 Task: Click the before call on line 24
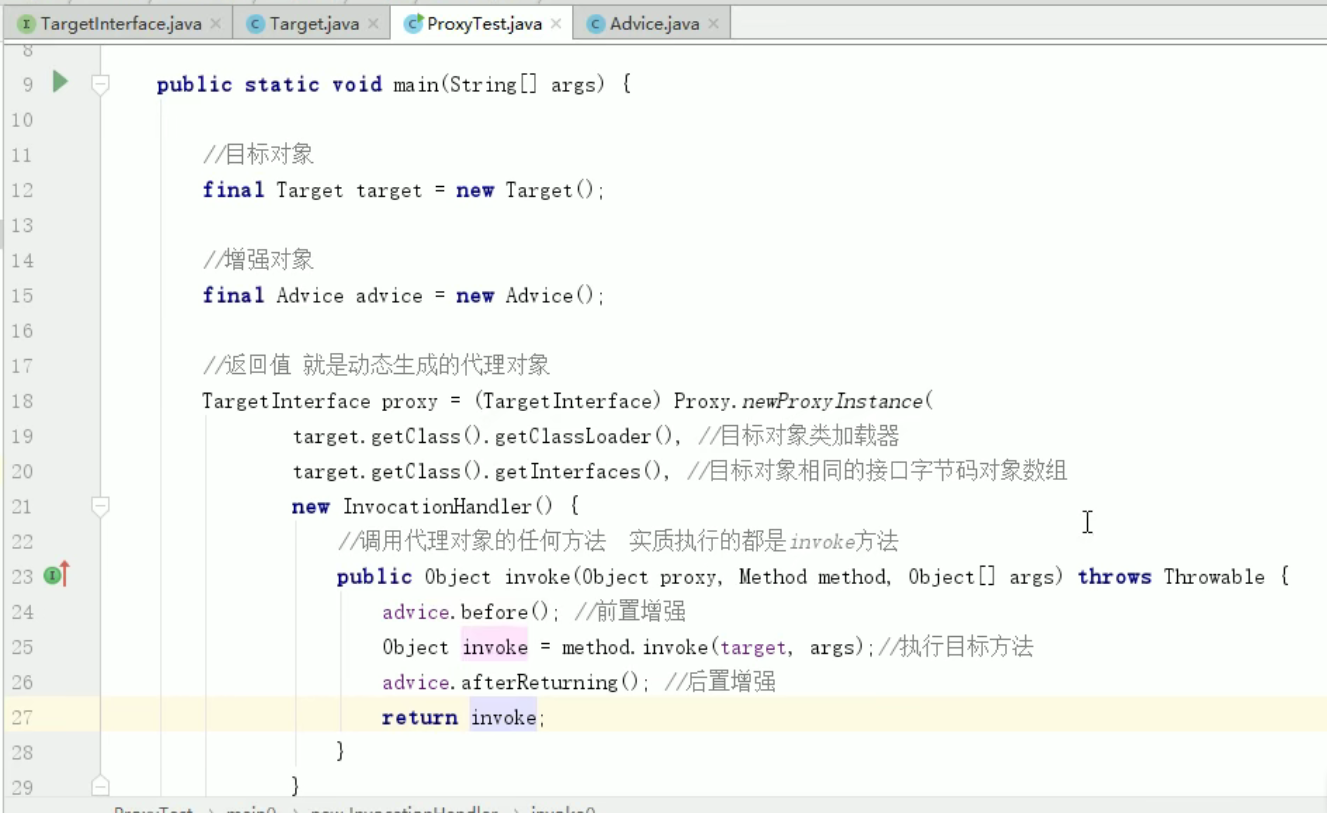point(494,612)
